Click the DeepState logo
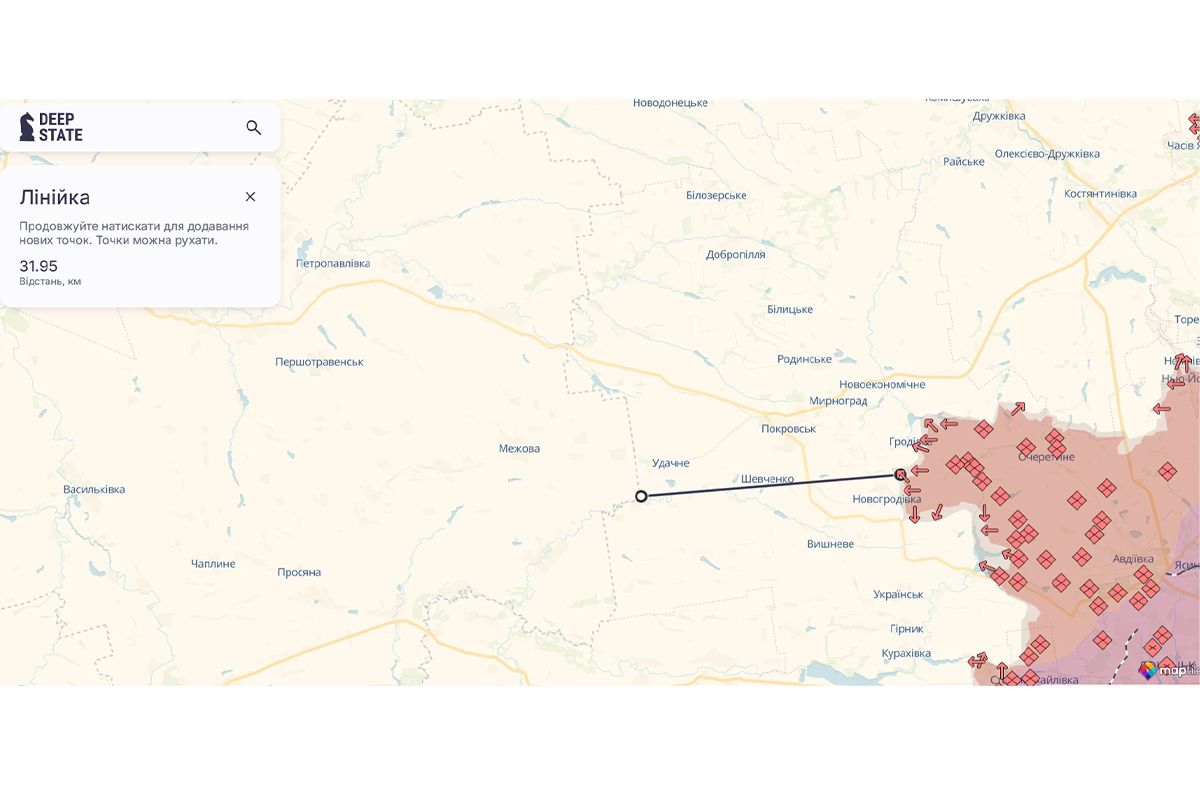Image resolution: width=1200 pixels, height=800 pixels. [x=51, y=127]
